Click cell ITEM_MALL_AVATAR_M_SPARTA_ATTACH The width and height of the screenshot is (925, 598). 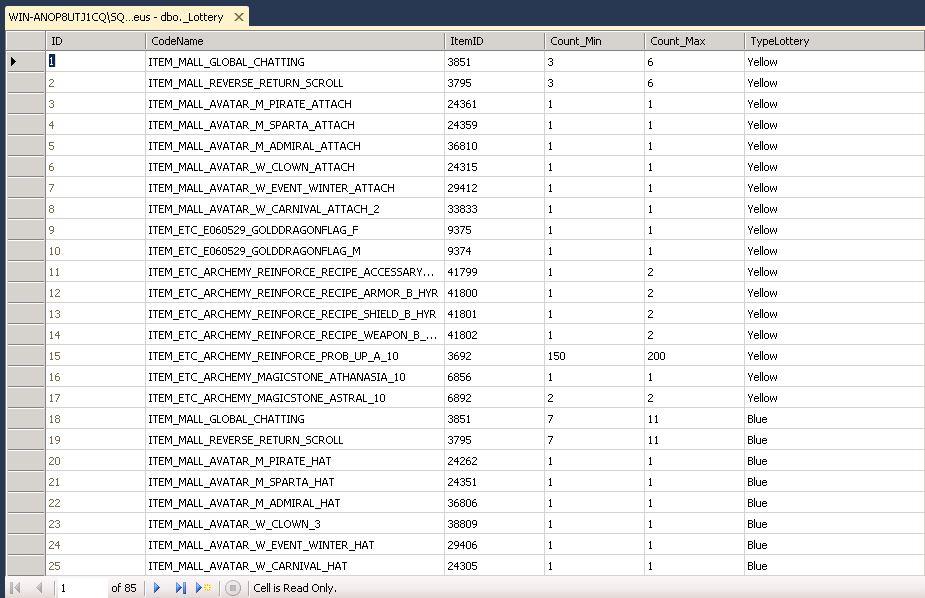[294, 124]
